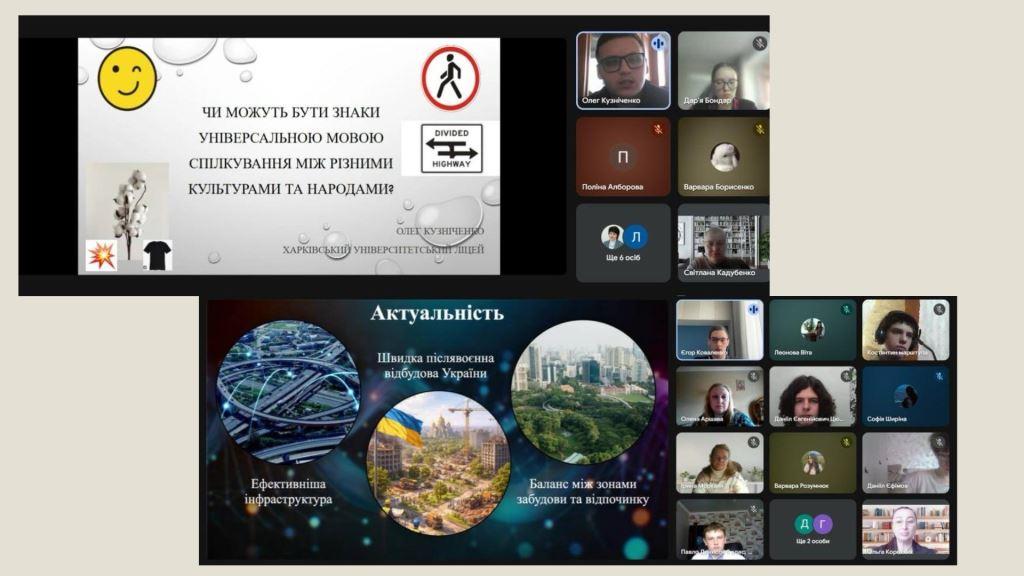The height and width of the screenshot is (576, 1024).
Task: Expand the 'Ще 2 особи' participants tile
Action: (x=812, y=529)
